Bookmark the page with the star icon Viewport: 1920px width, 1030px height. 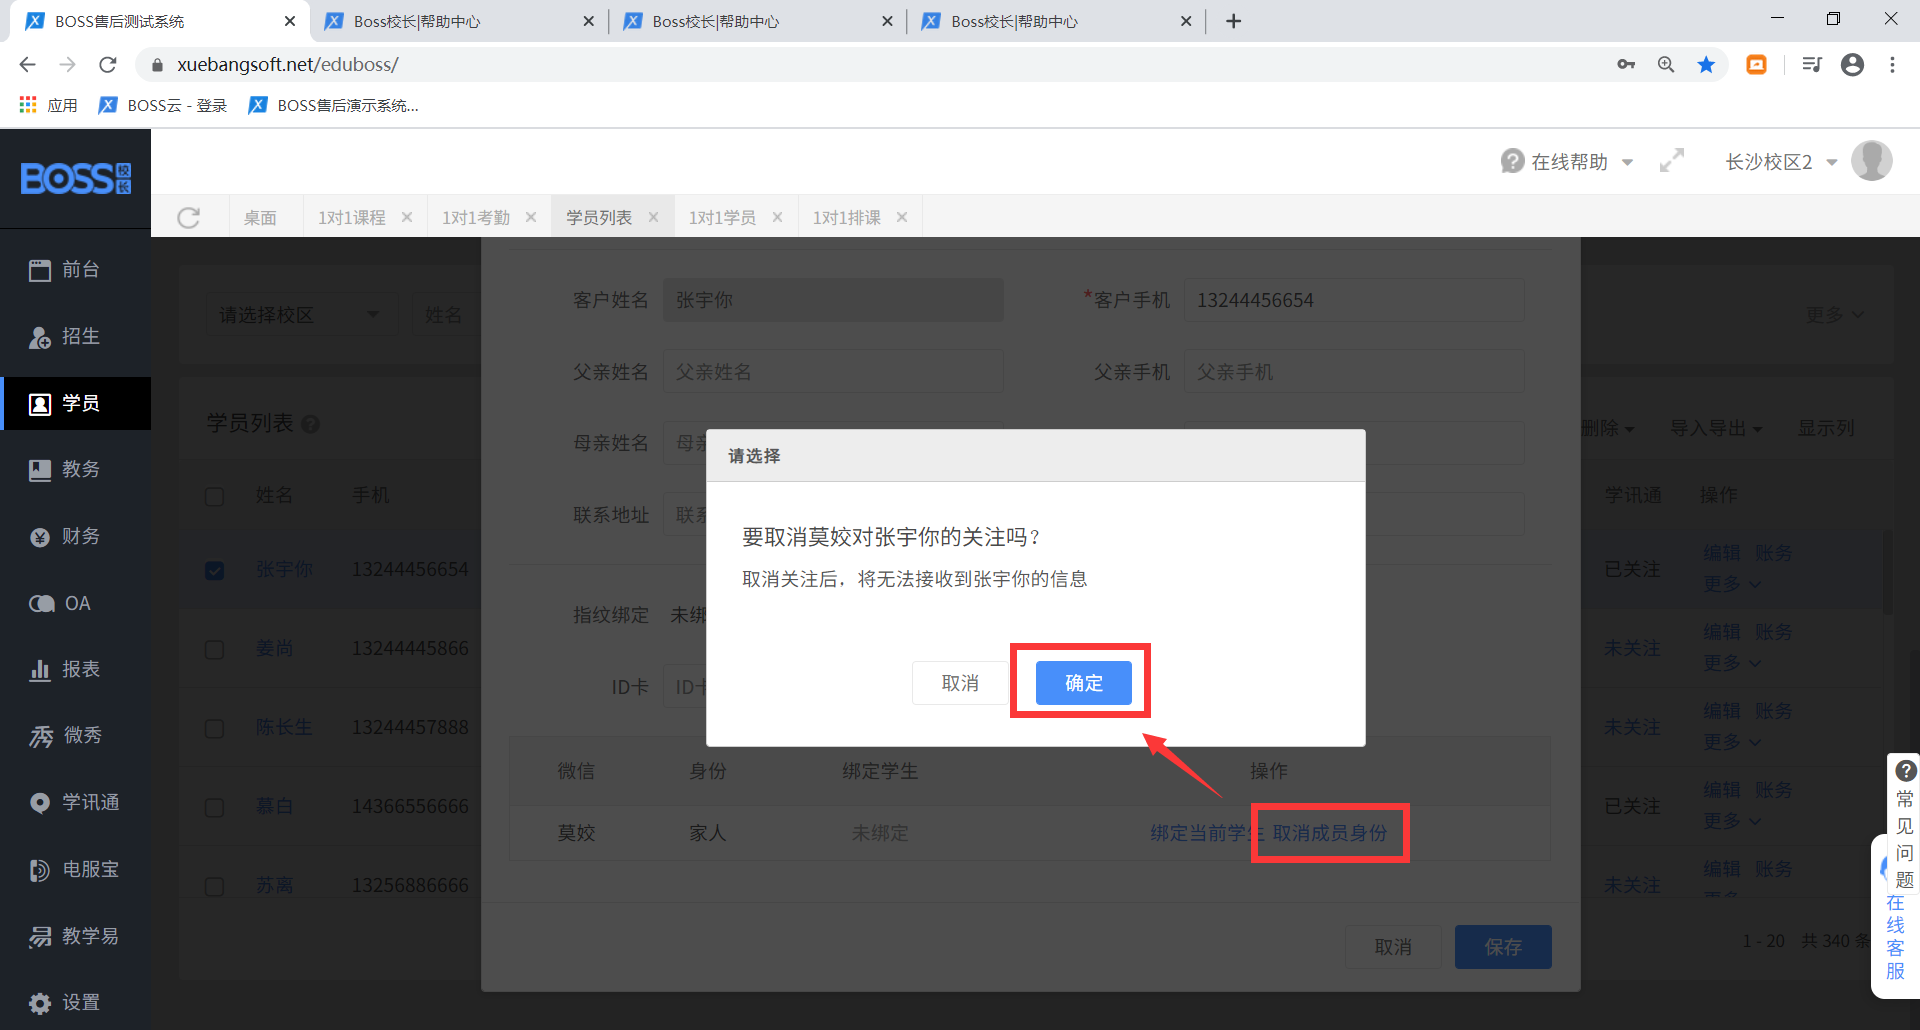pyautogui.click(x=1706, y=65)
